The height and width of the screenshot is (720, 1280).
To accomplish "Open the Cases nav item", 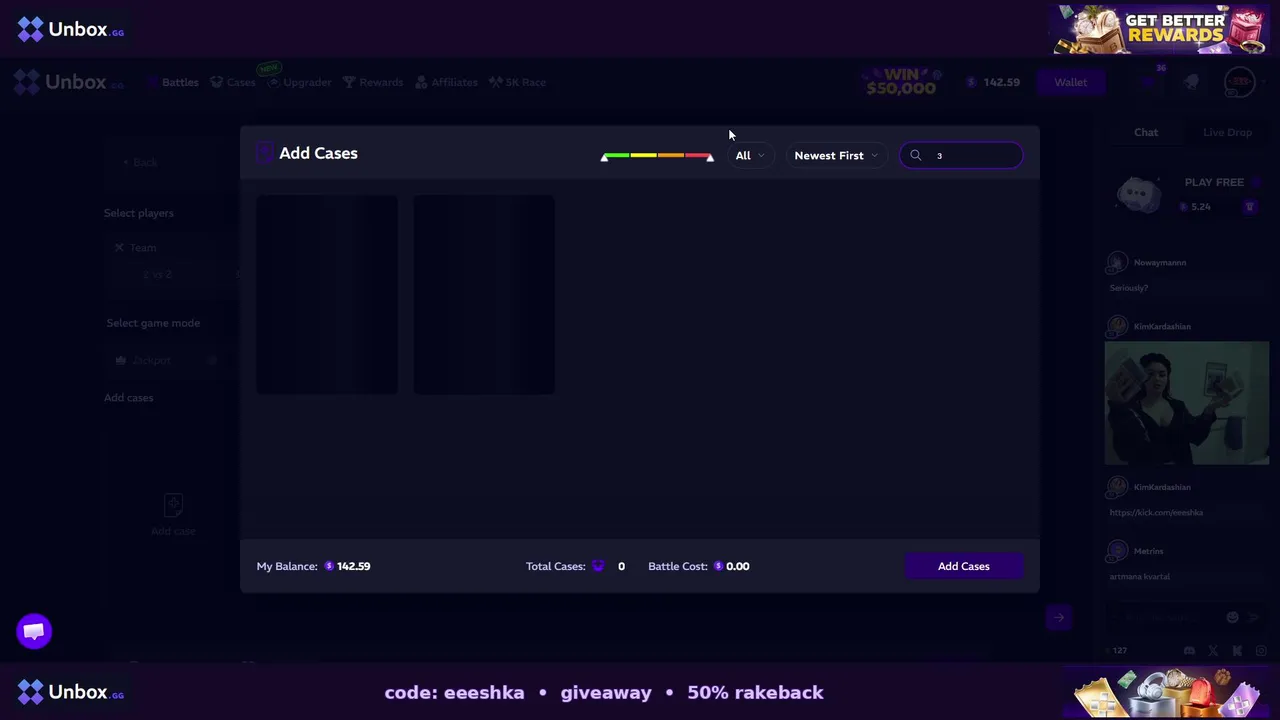I will click(x=233, y=82).
